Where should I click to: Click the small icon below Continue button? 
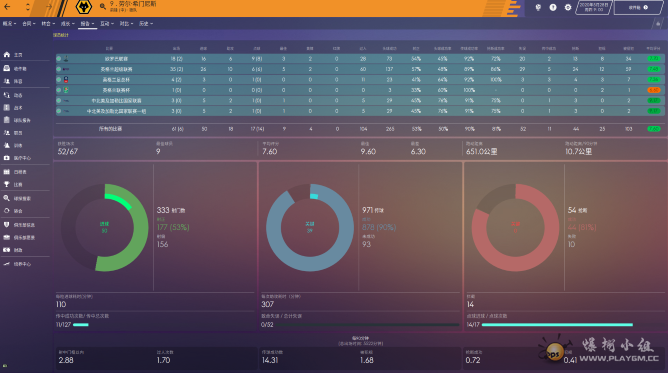[x=658, y=24]
